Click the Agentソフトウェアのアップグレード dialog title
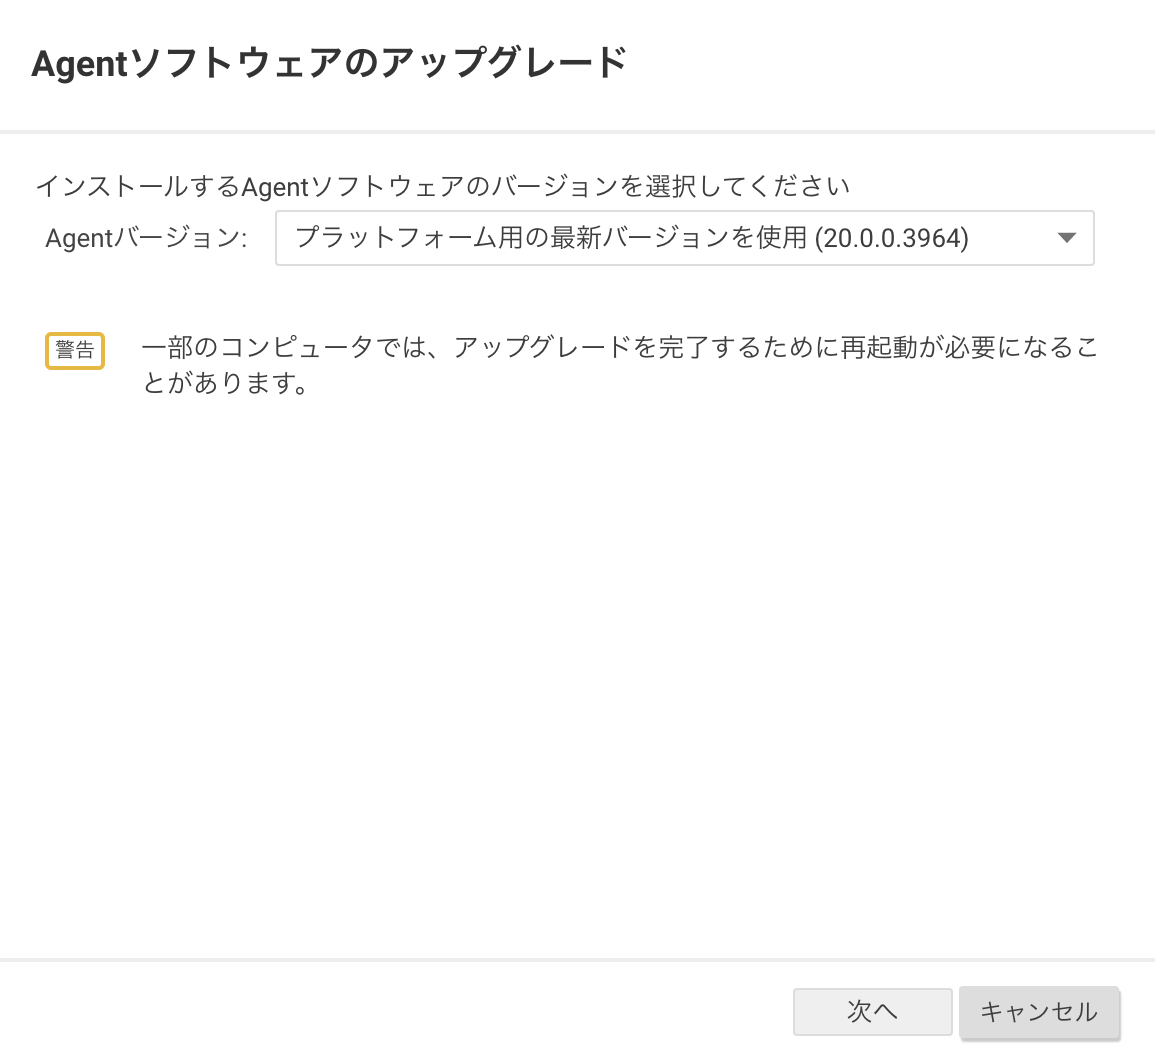1155x1048 pixels. click(x=329, y=63)
